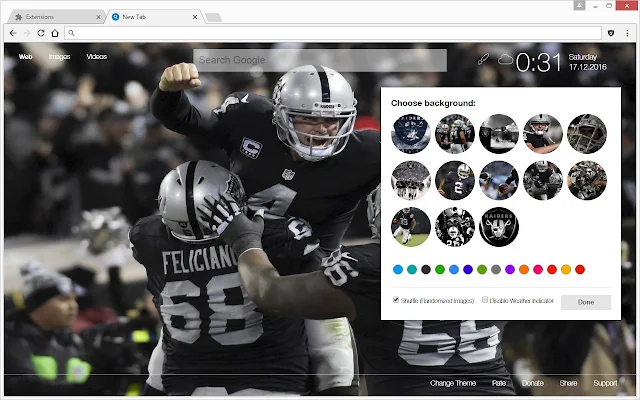Viewport: 640px width, 400px height.
Task: Enable the Disable Weather Indicator checkbox
Action: click(485, 300)
